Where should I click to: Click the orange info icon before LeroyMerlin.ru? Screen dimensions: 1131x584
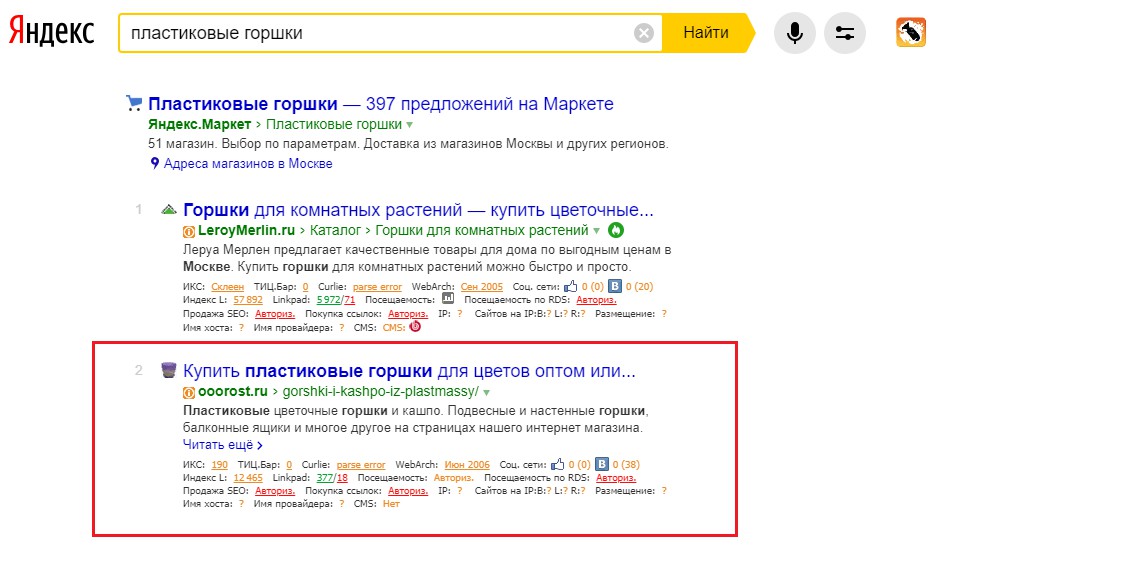[x=189, y=231]
